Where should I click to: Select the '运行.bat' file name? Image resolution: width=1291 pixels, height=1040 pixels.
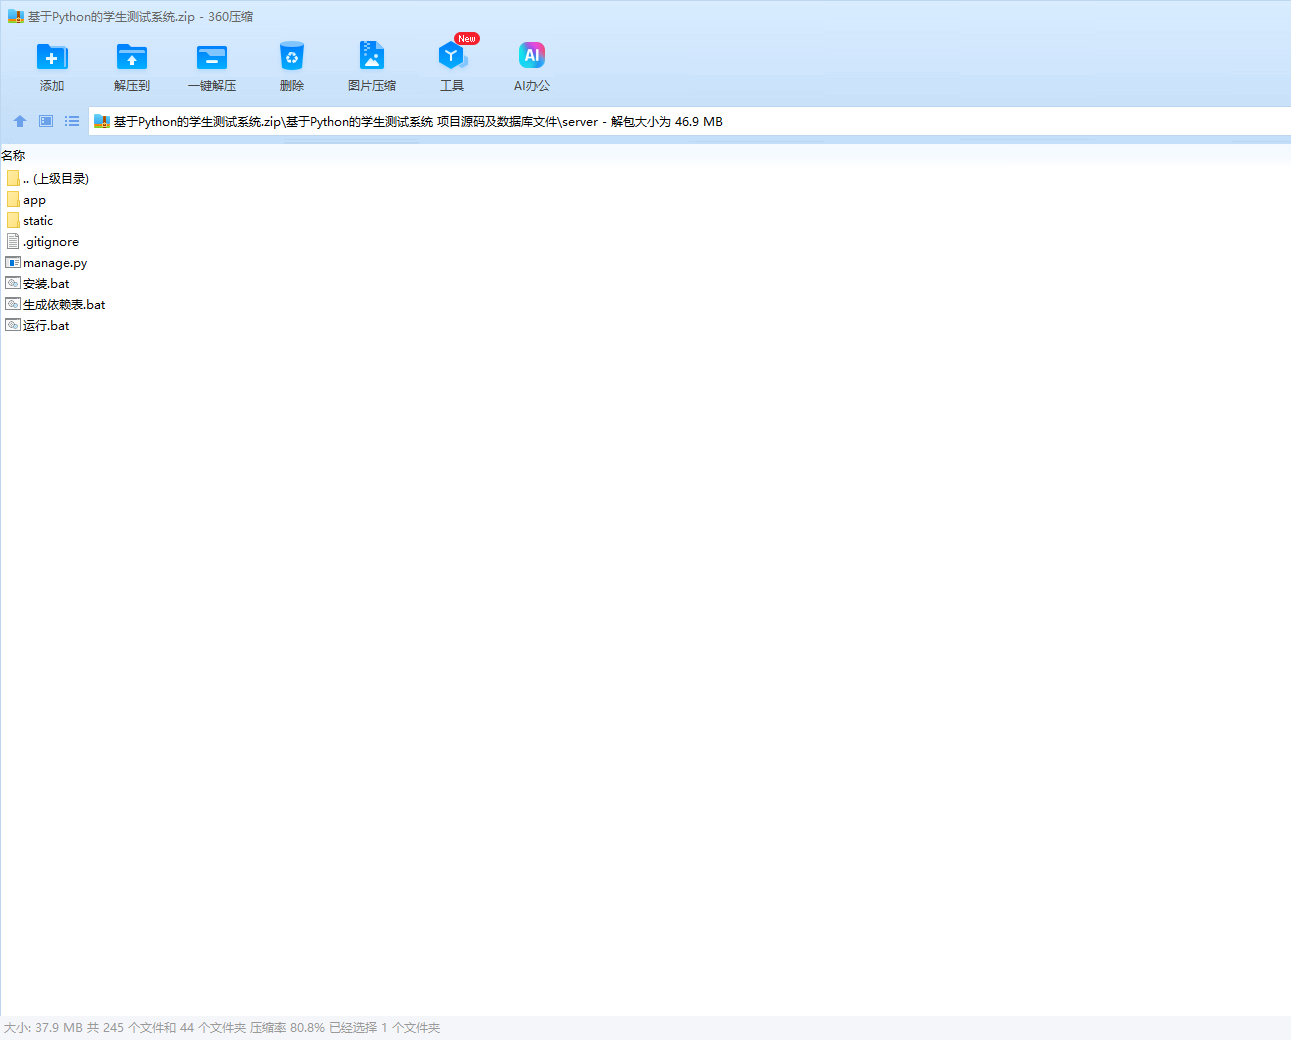click(46, 326)
